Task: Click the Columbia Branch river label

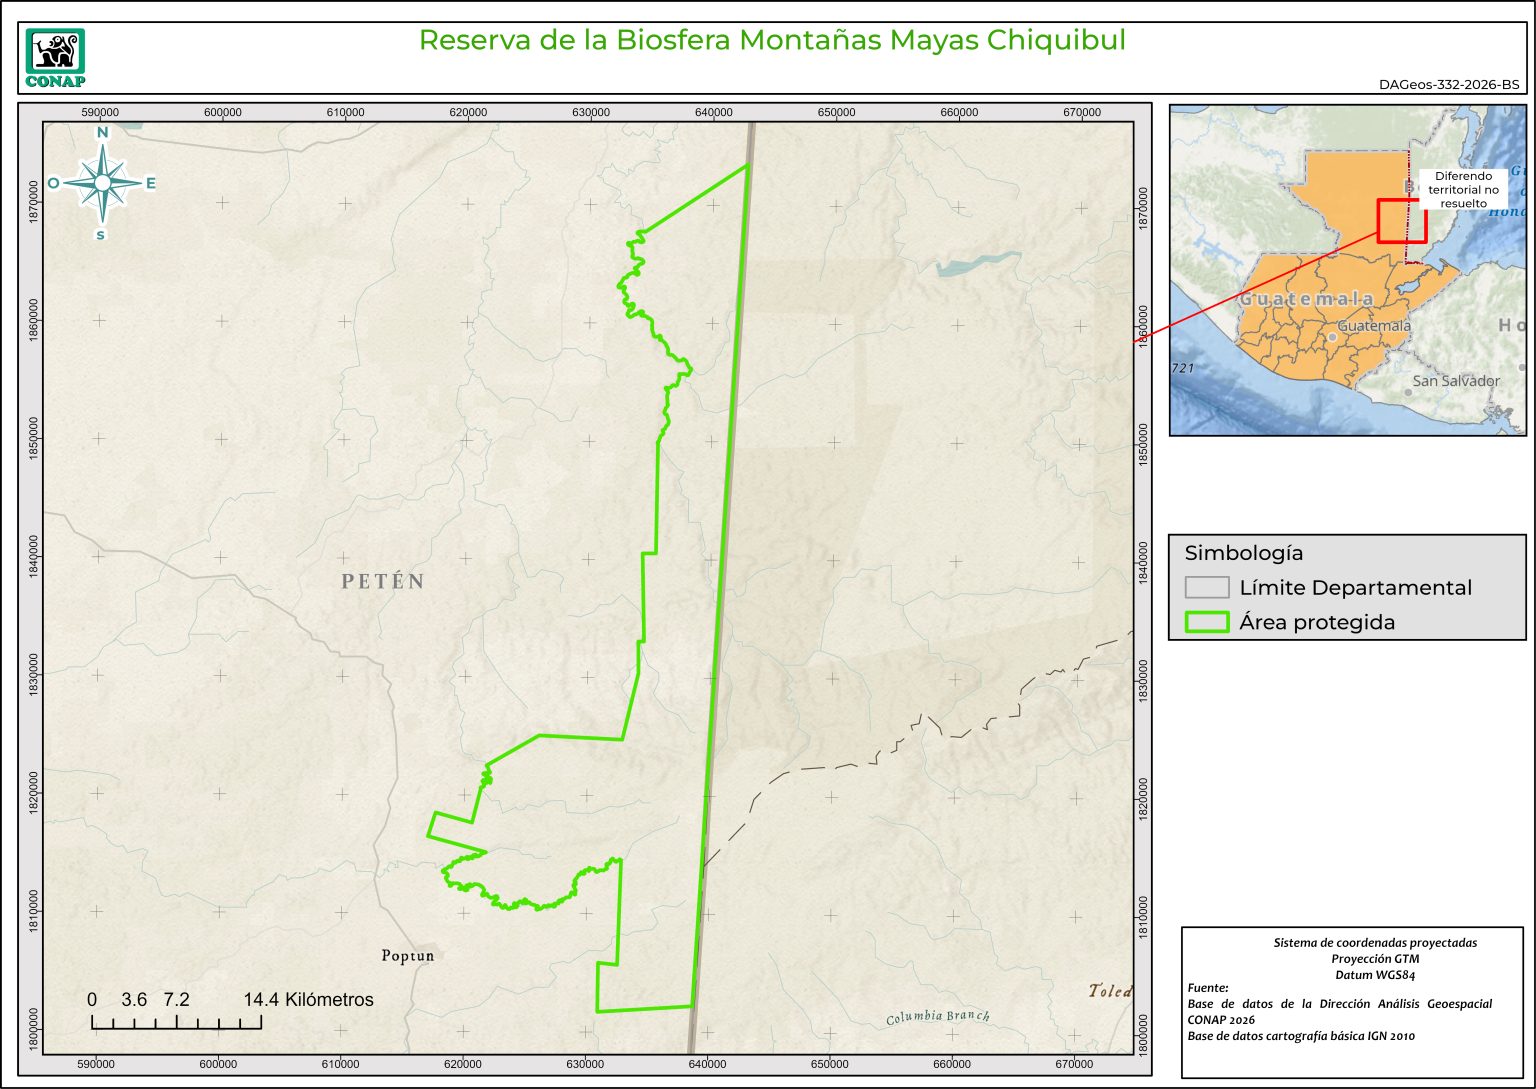Action: 937,1017
